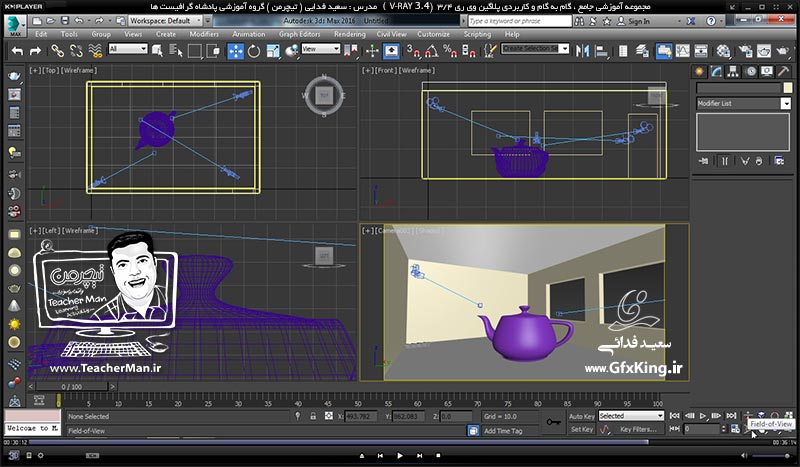Toggle the Set Key mode
Image resolution: width=800 pixels, height=467 pixels.
(x=582, y=430)
